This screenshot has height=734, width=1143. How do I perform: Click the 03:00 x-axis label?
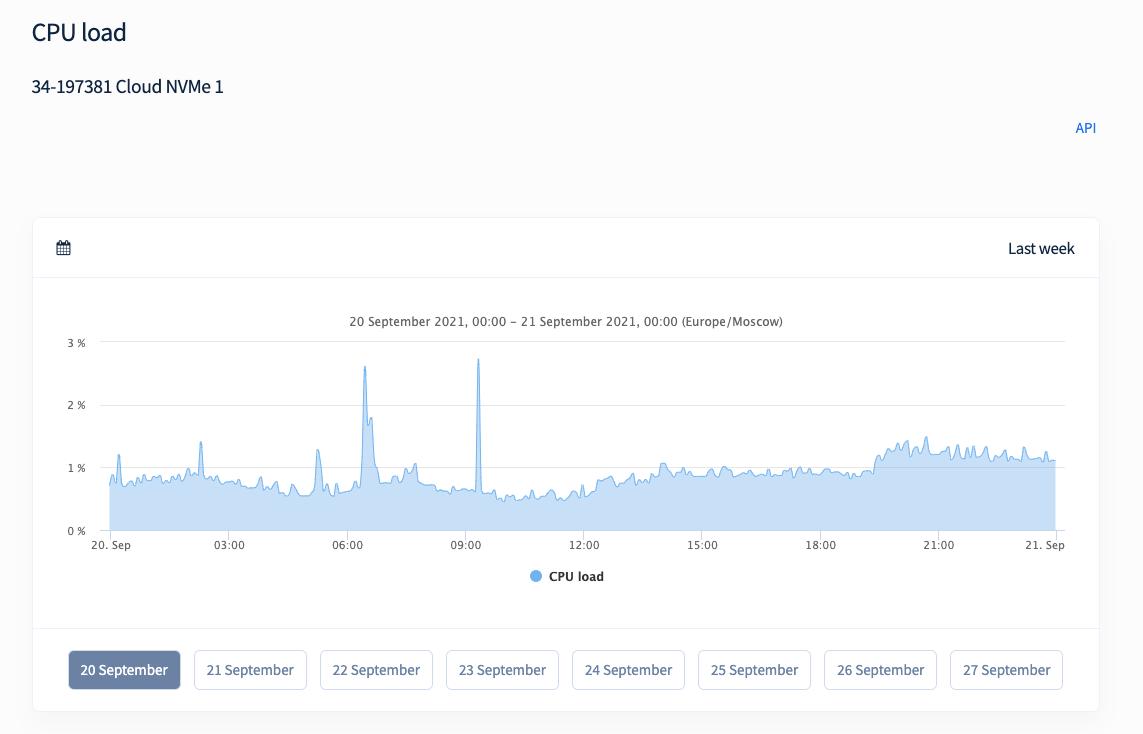click(229, 545)
